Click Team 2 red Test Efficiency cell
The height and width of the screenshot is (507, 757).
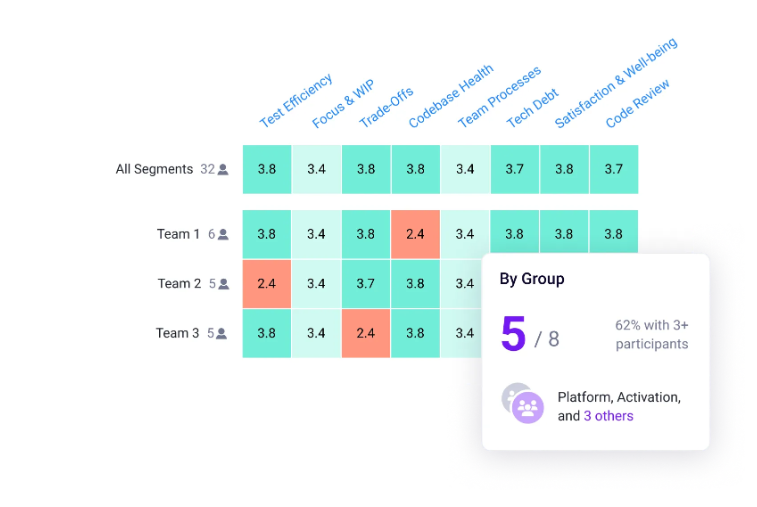tap(267, 284)
